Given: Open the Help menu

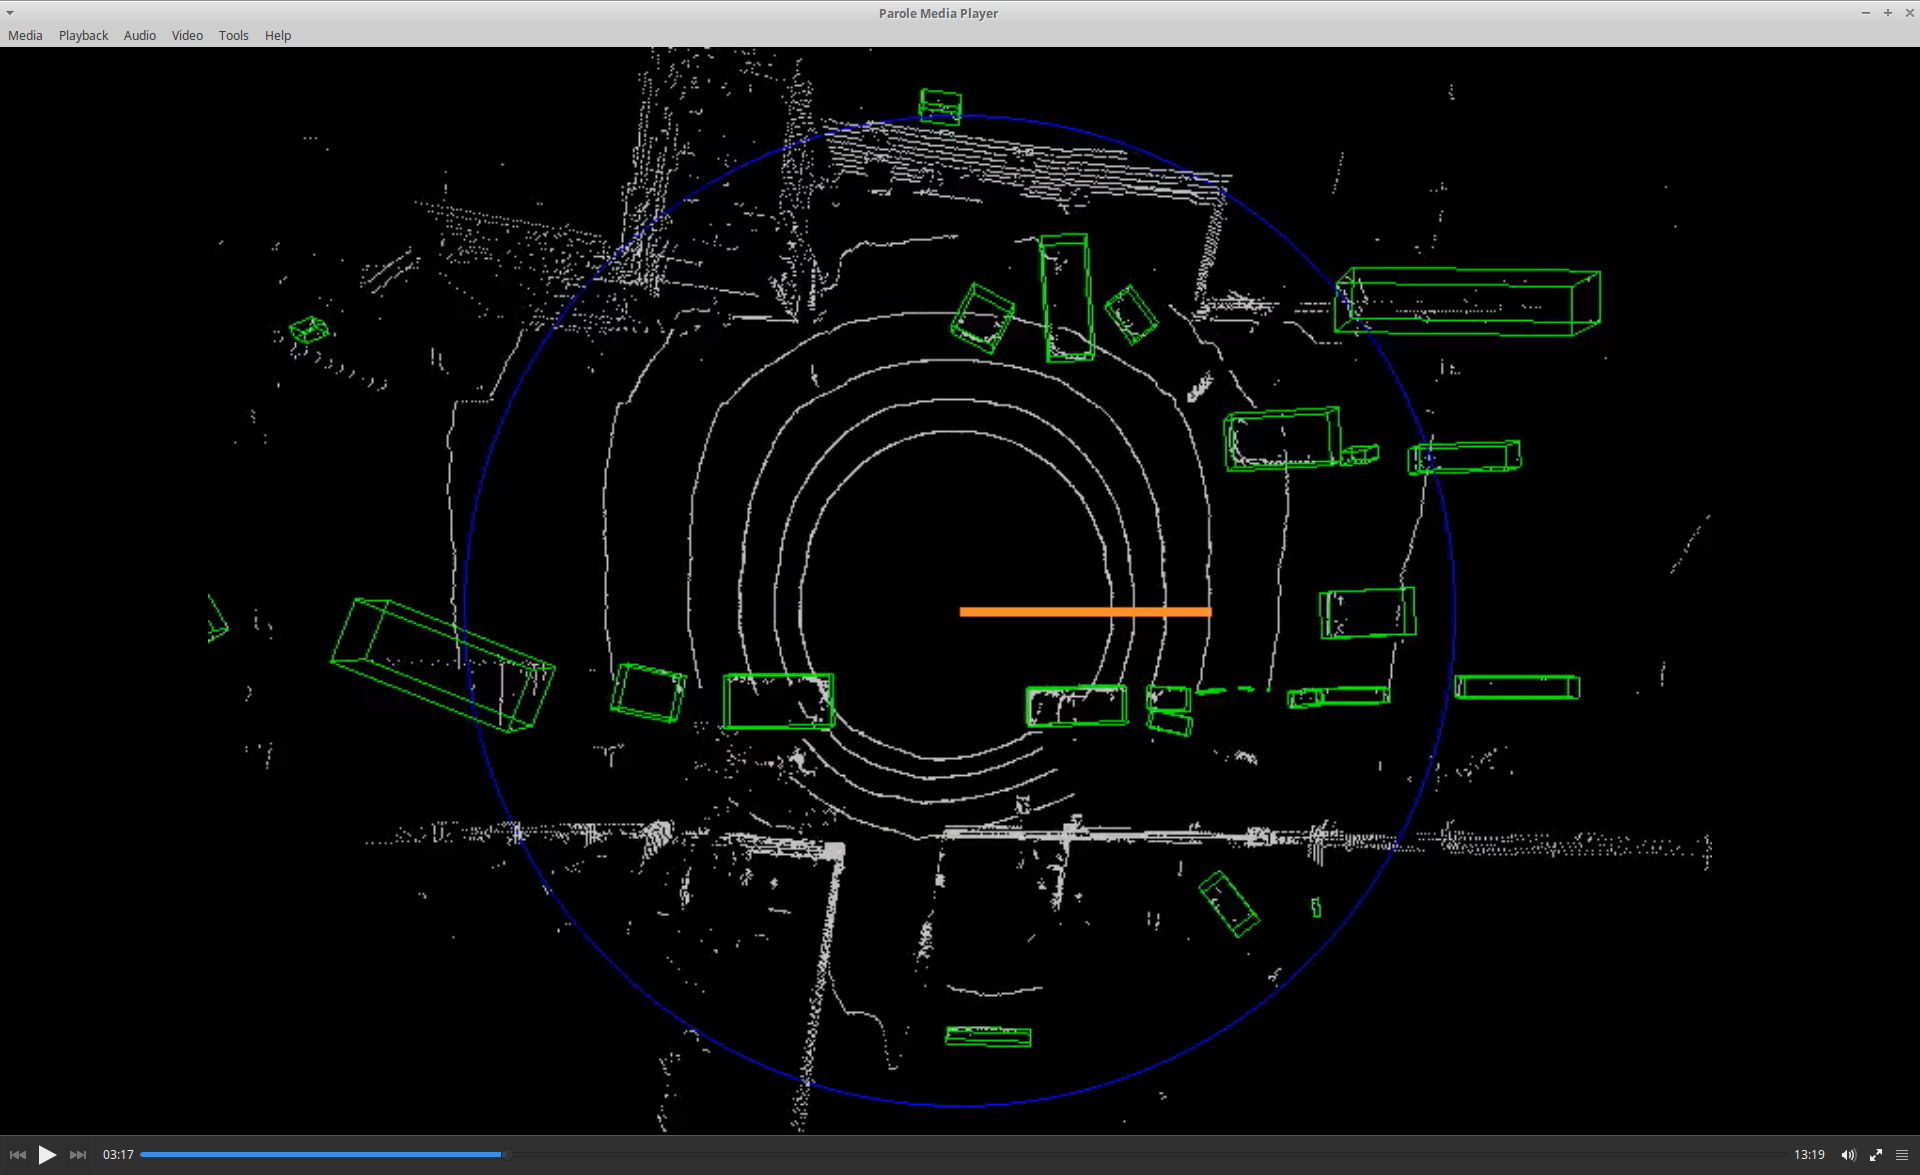Looking at the screenshot, I should [x=278, y=35].
